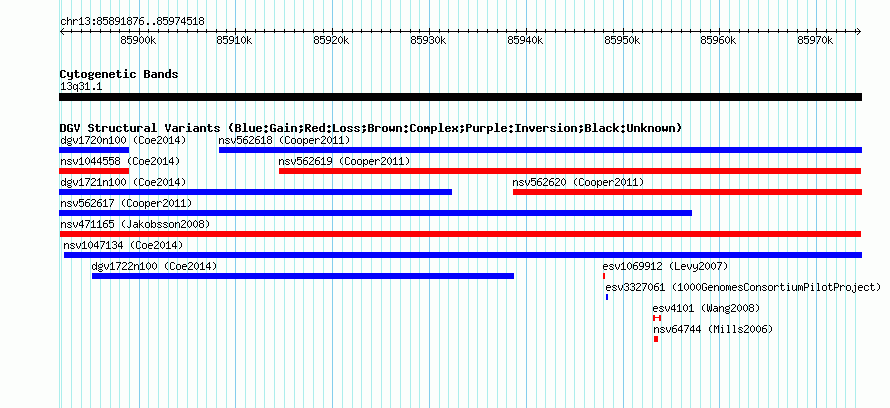This screenshot has height=408, width=890.
Task: Click the nsv562619 (Cooper2011) label
Action: (x=344, y=161)
